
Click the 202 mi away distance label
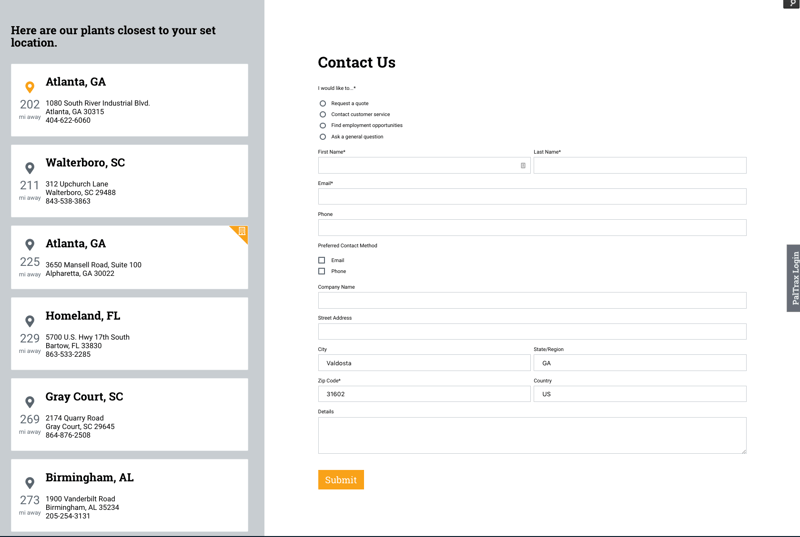(x=30, y=109)
